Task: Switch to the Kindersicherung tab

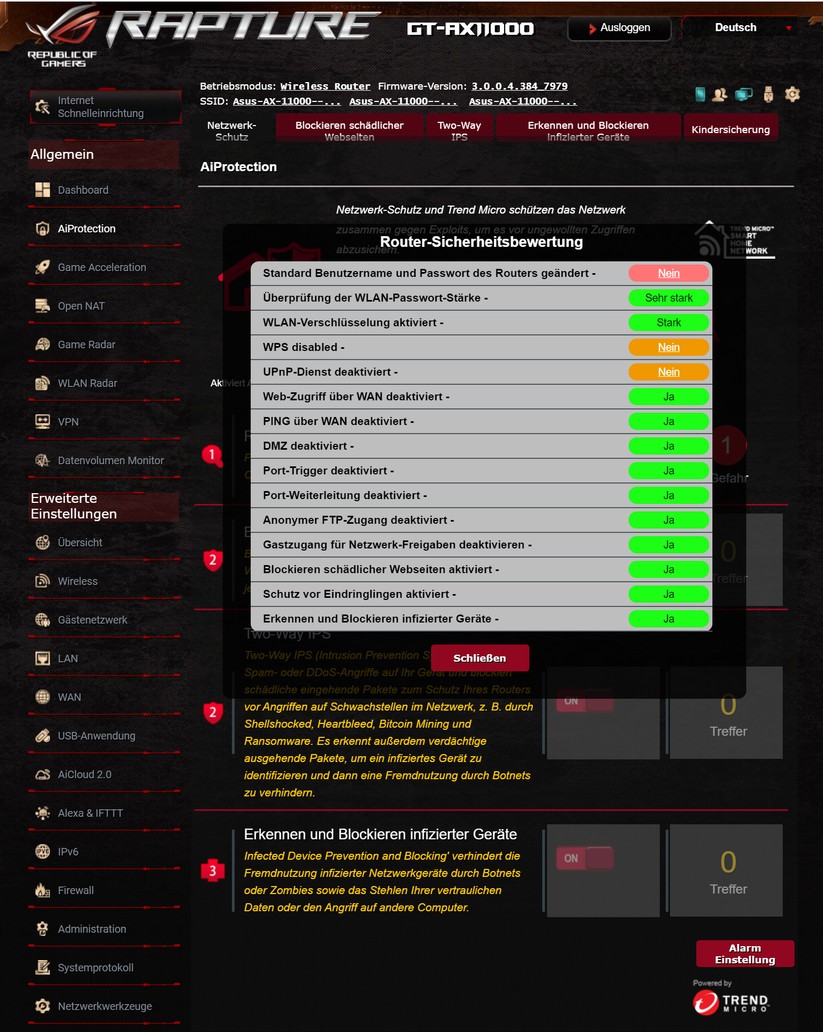Action: [730, 130]
